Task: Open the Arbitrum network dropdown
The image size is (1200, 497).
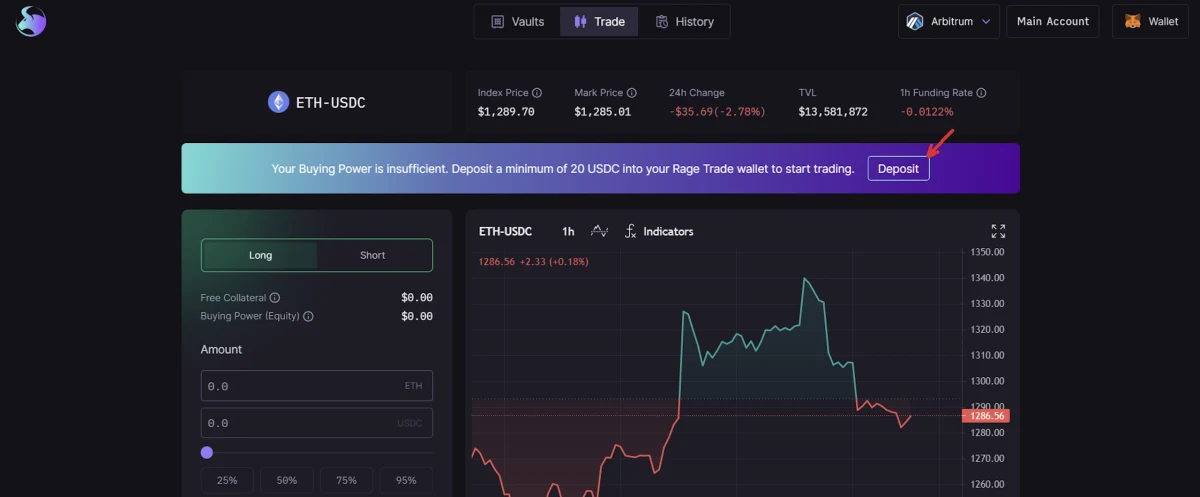Action: [949, 21]
